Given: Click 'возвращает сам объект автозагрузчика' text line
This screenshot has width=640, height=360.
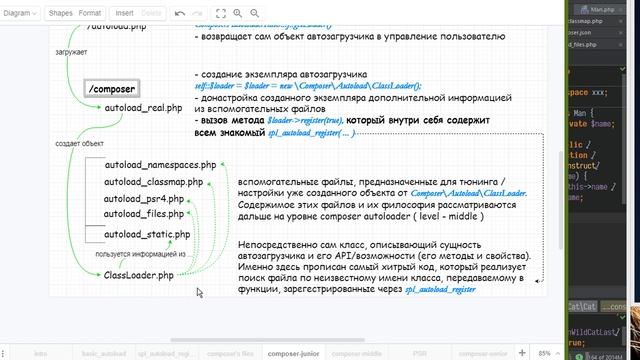Looking at the screenshot, I should pos(350,37).
